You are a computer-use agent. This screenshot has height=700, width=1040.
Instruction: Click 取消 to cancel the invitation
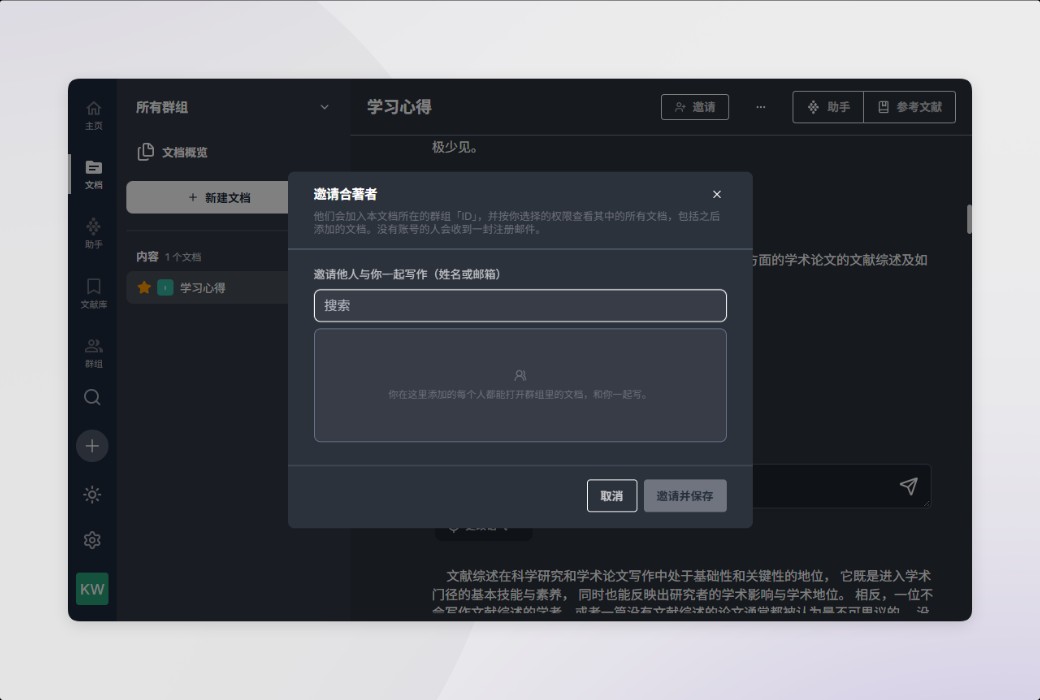point(612,496)
